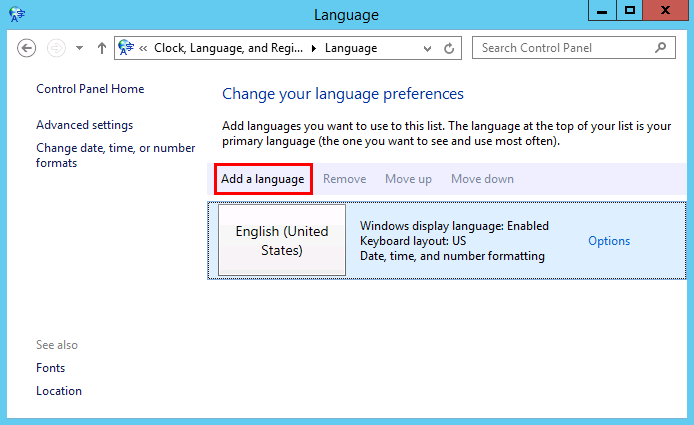Viewport: 694px width, 425px height.
Task: Minimize the Language window
Action: pos(602,11)
